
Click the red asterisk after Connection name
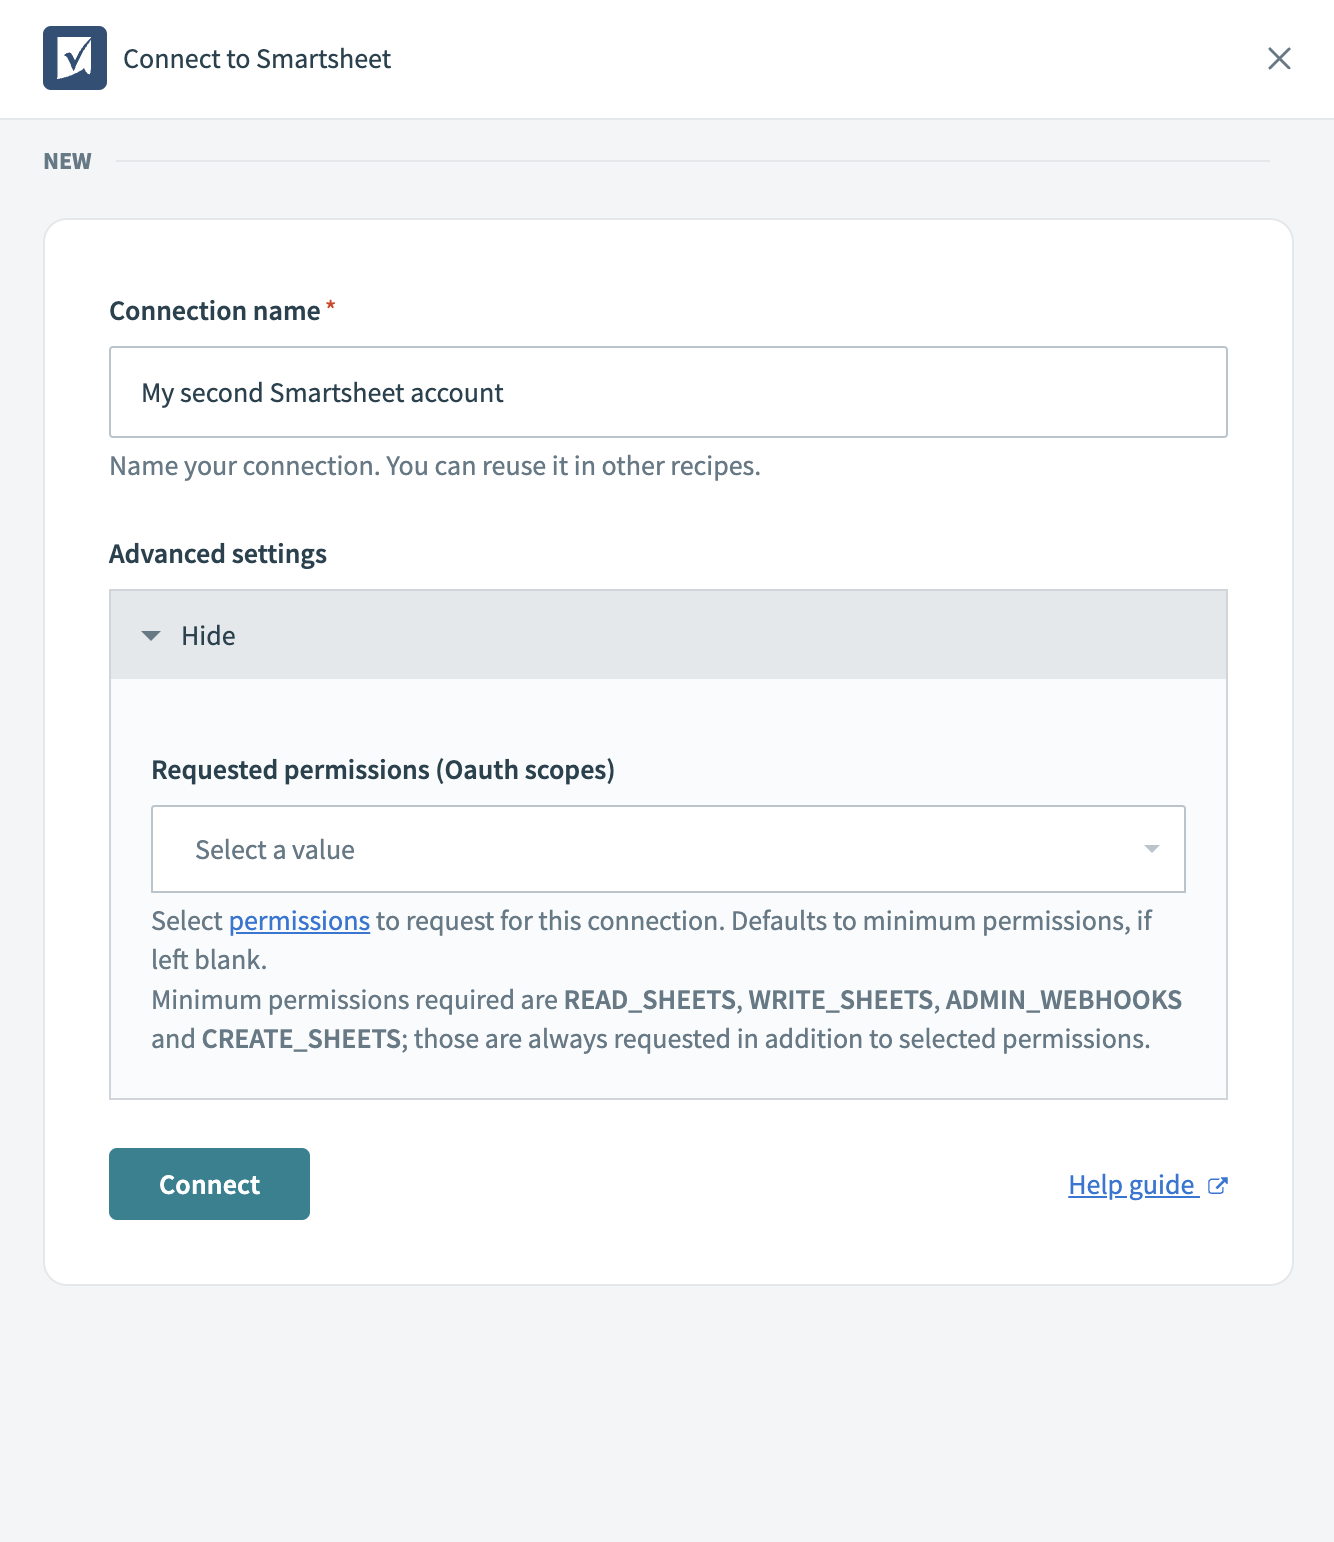tap(329, 306)
